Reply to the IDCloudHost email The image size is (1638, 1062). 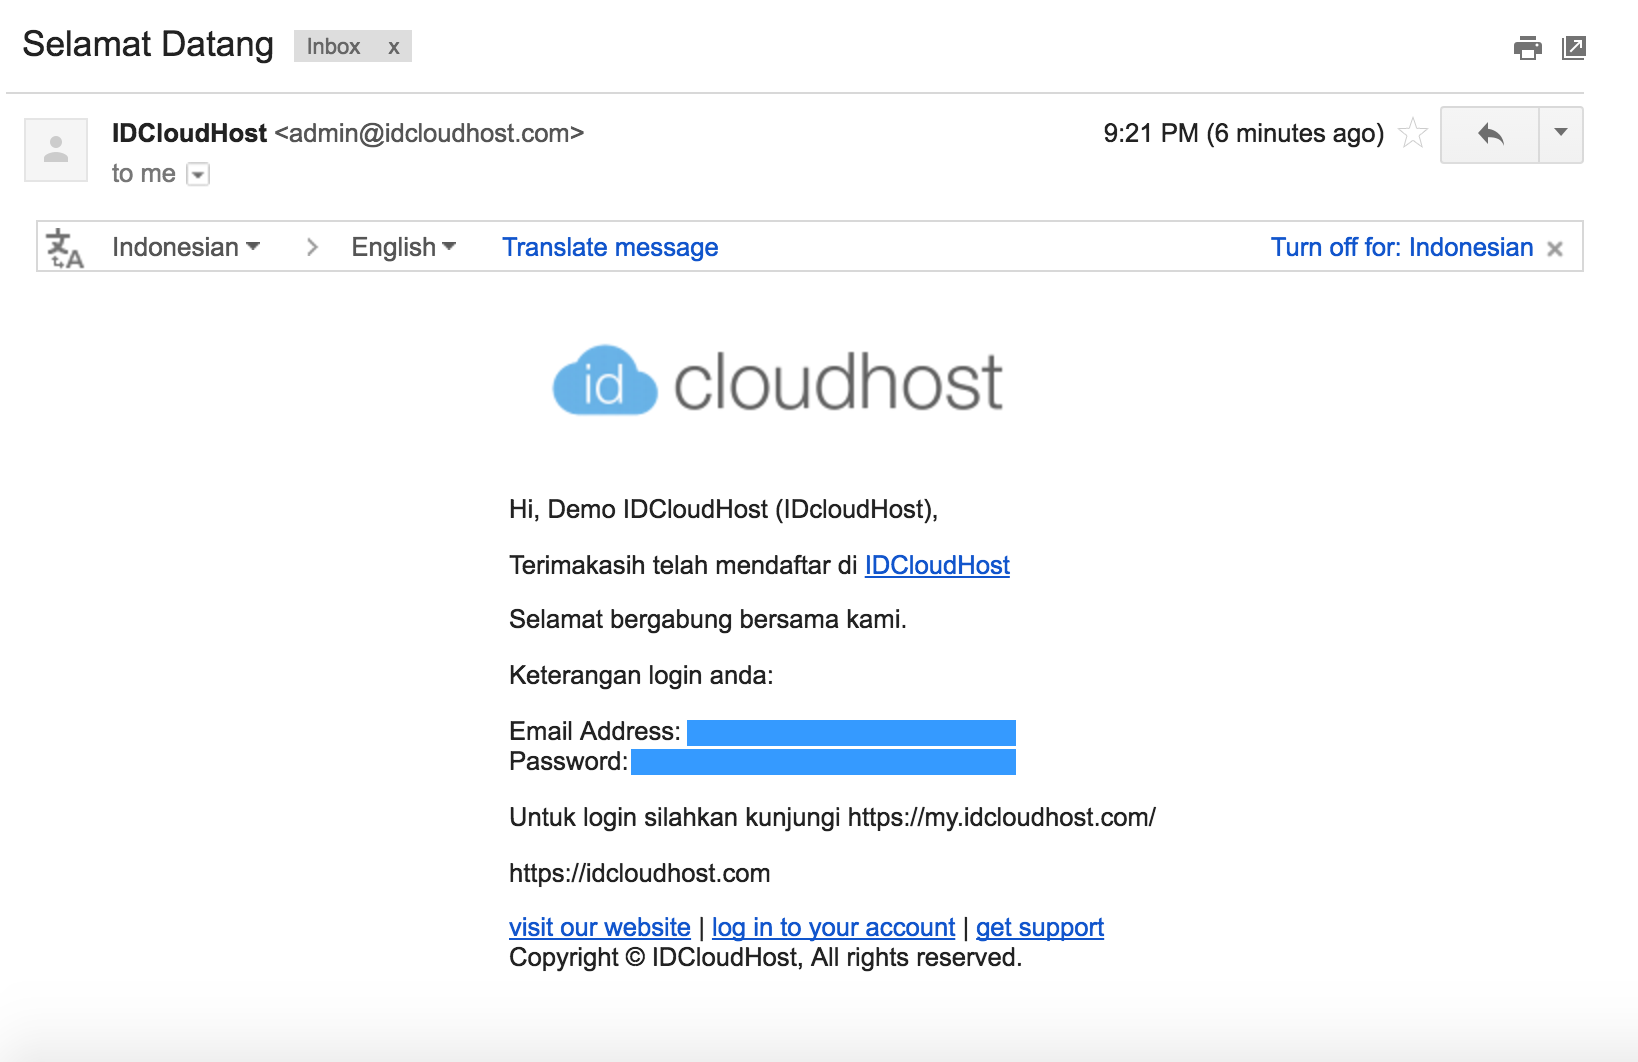pos(1489,134)
